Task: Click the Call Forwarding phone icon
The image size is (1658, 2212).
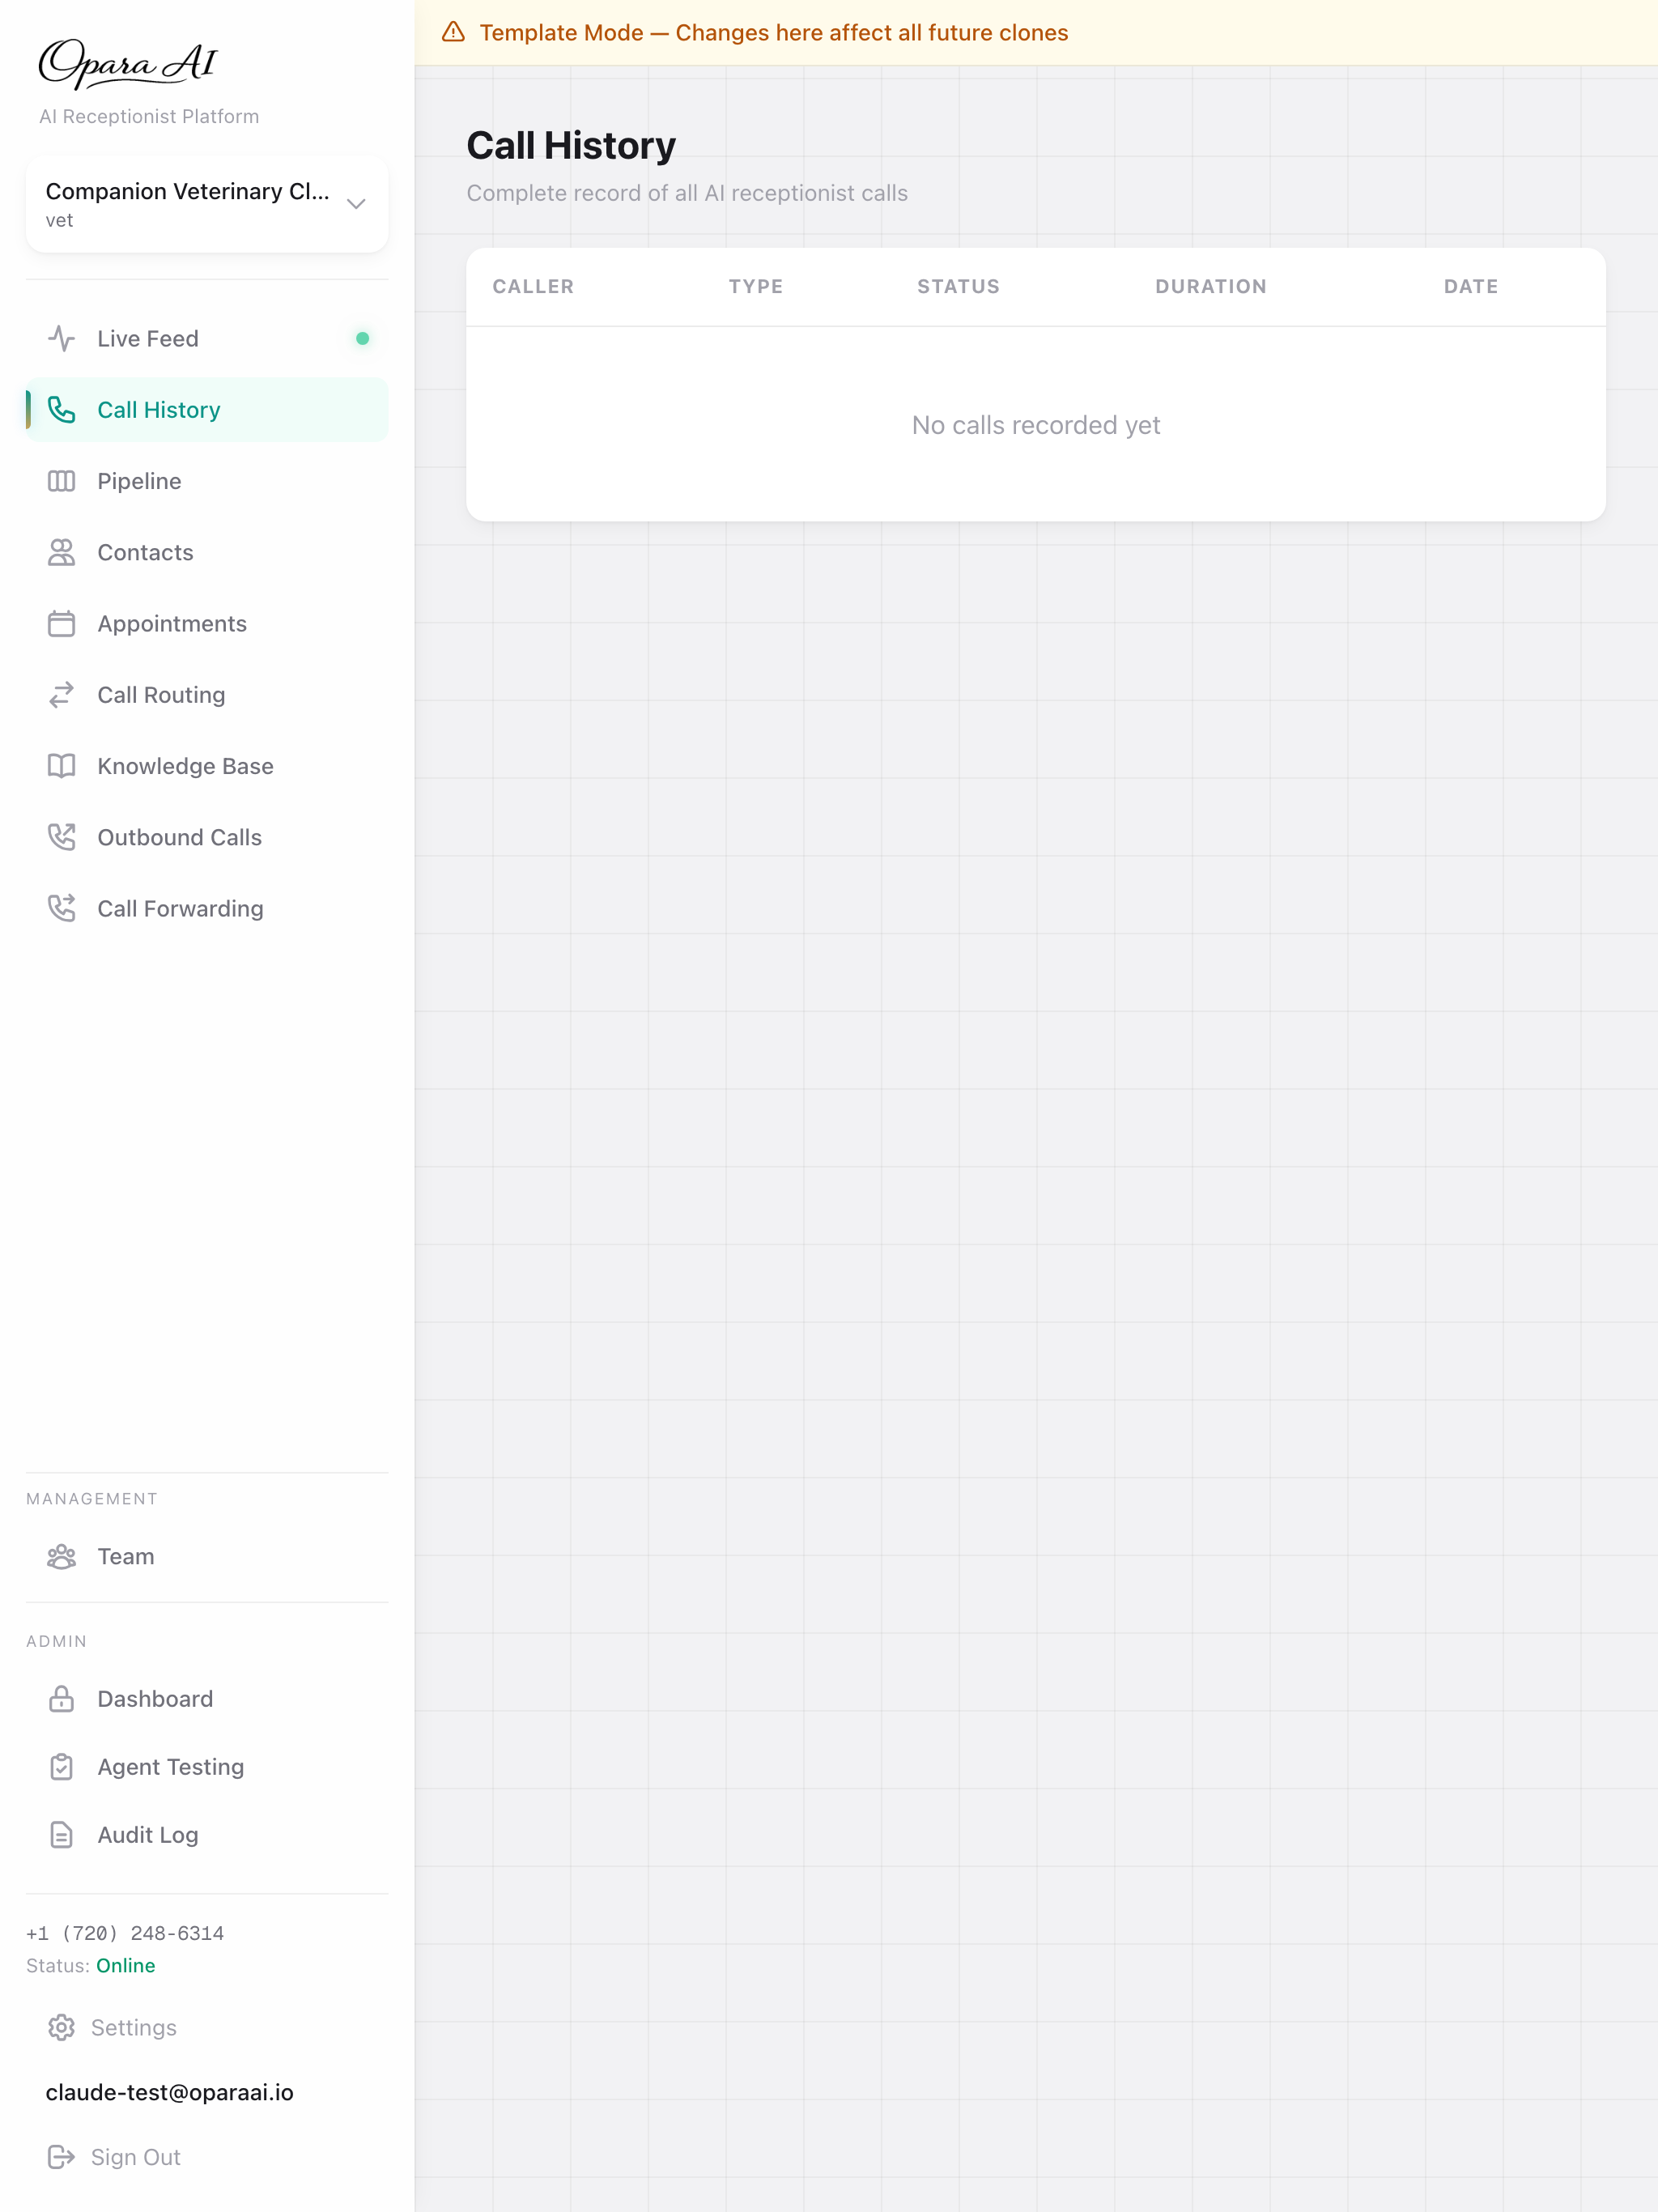Action: [61, 908]
